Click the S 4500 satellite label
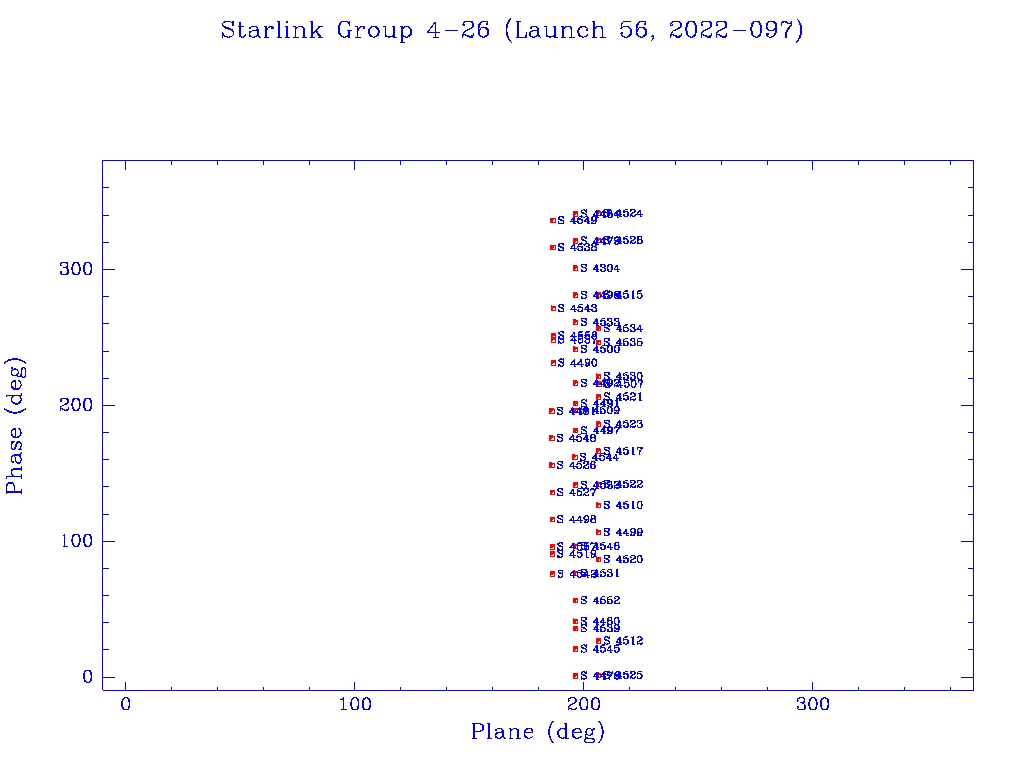Screen dimensions: 1024x768 tap(600, 349)
